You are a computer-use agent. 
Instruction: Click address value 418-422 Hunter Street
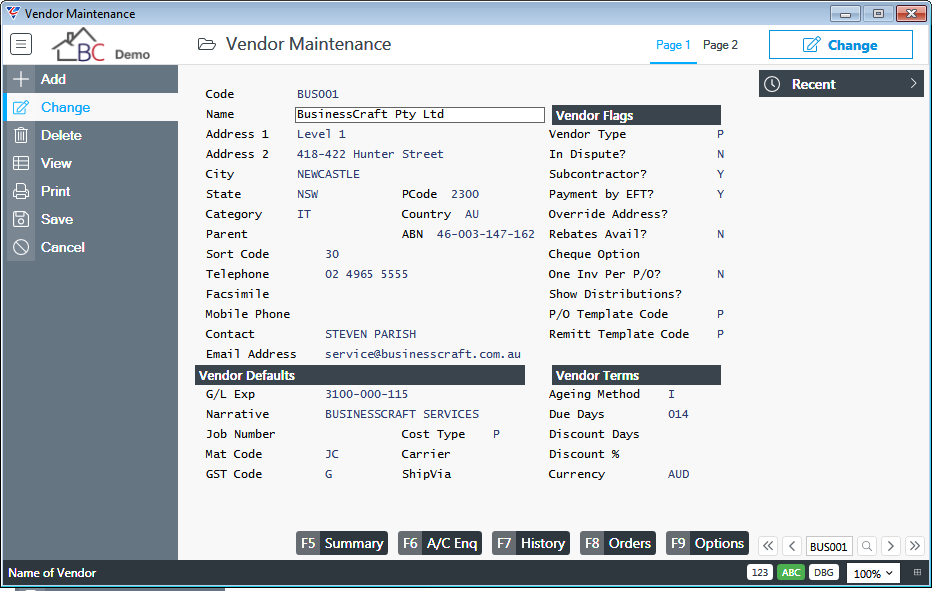(x=370, y=154)
